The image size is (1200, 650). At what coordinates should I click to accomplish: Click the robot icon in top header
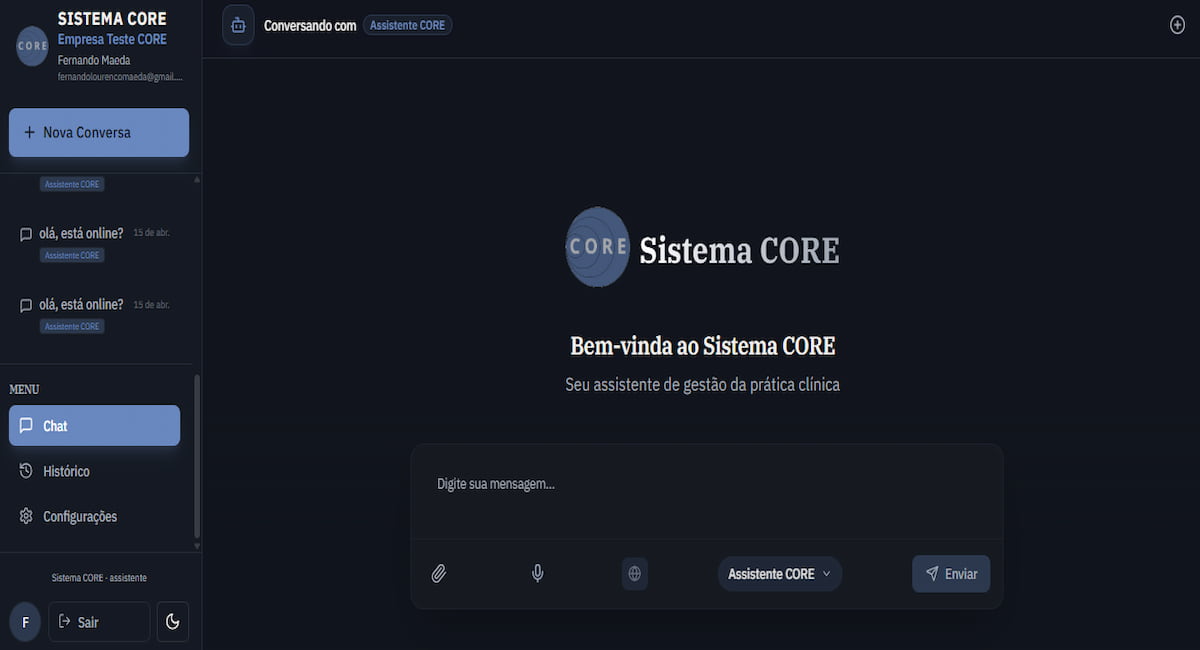[x=238, y=25]
